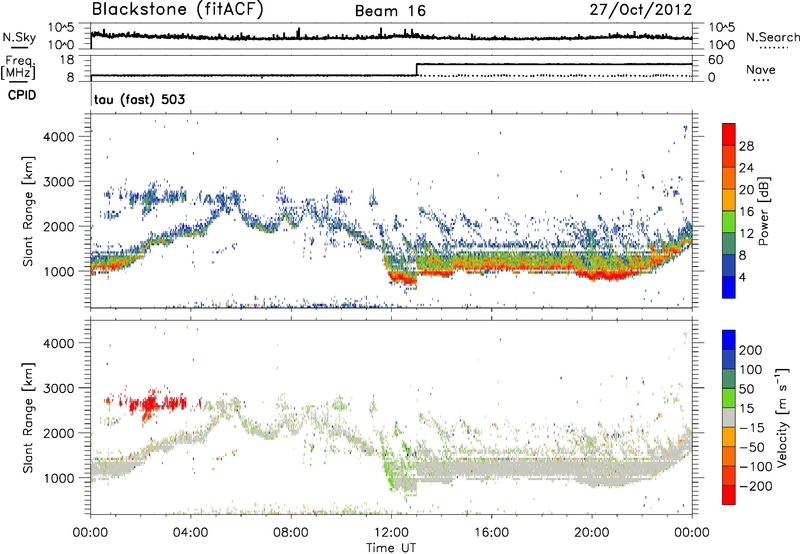
Task: Click the '60' tick on the Nave axis
Action: coord(716,60)
